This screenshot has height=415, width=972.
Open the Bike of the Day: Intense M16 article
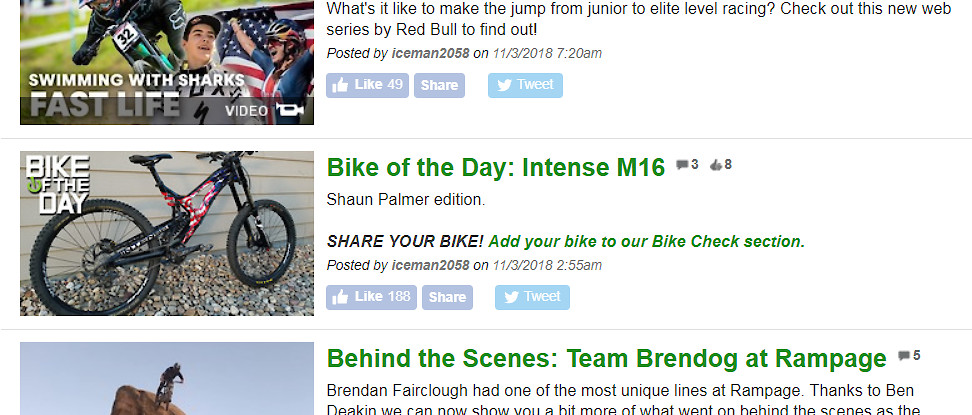pos(495,168)
